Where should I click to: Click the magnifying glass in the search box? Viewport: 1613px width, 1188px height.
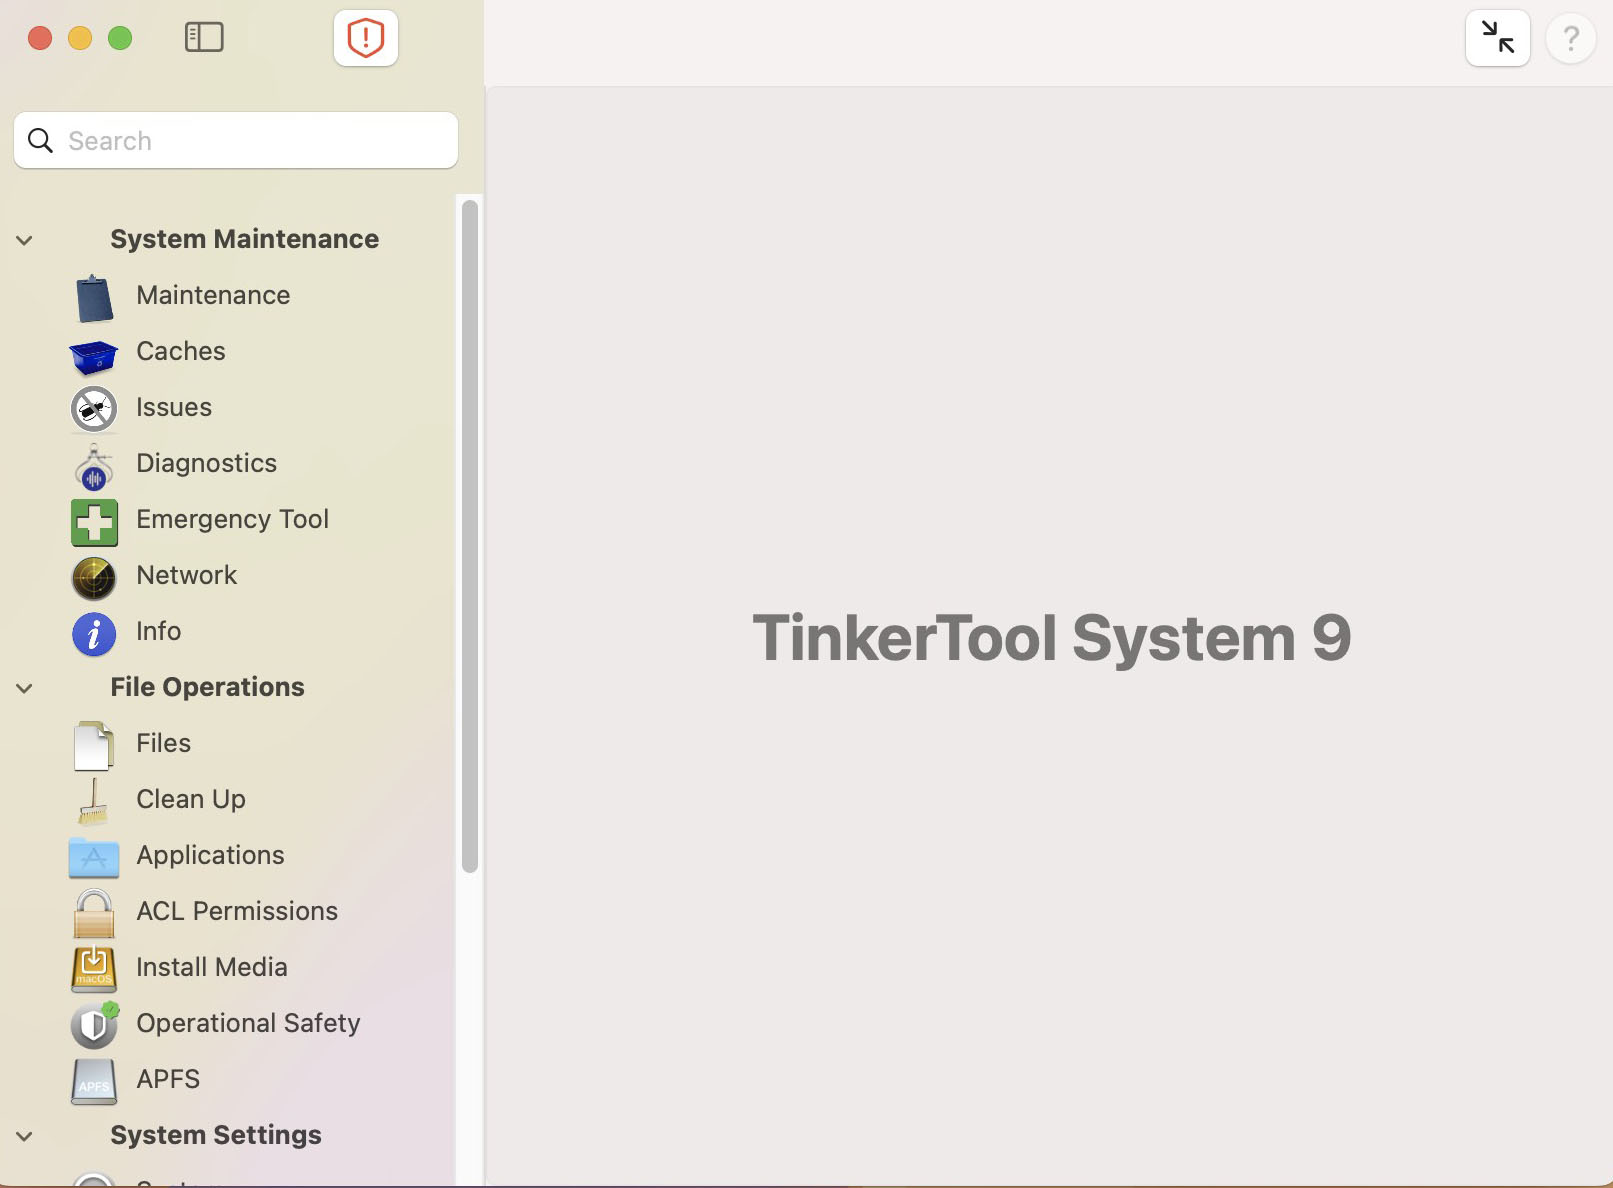[x=40, y=141]
